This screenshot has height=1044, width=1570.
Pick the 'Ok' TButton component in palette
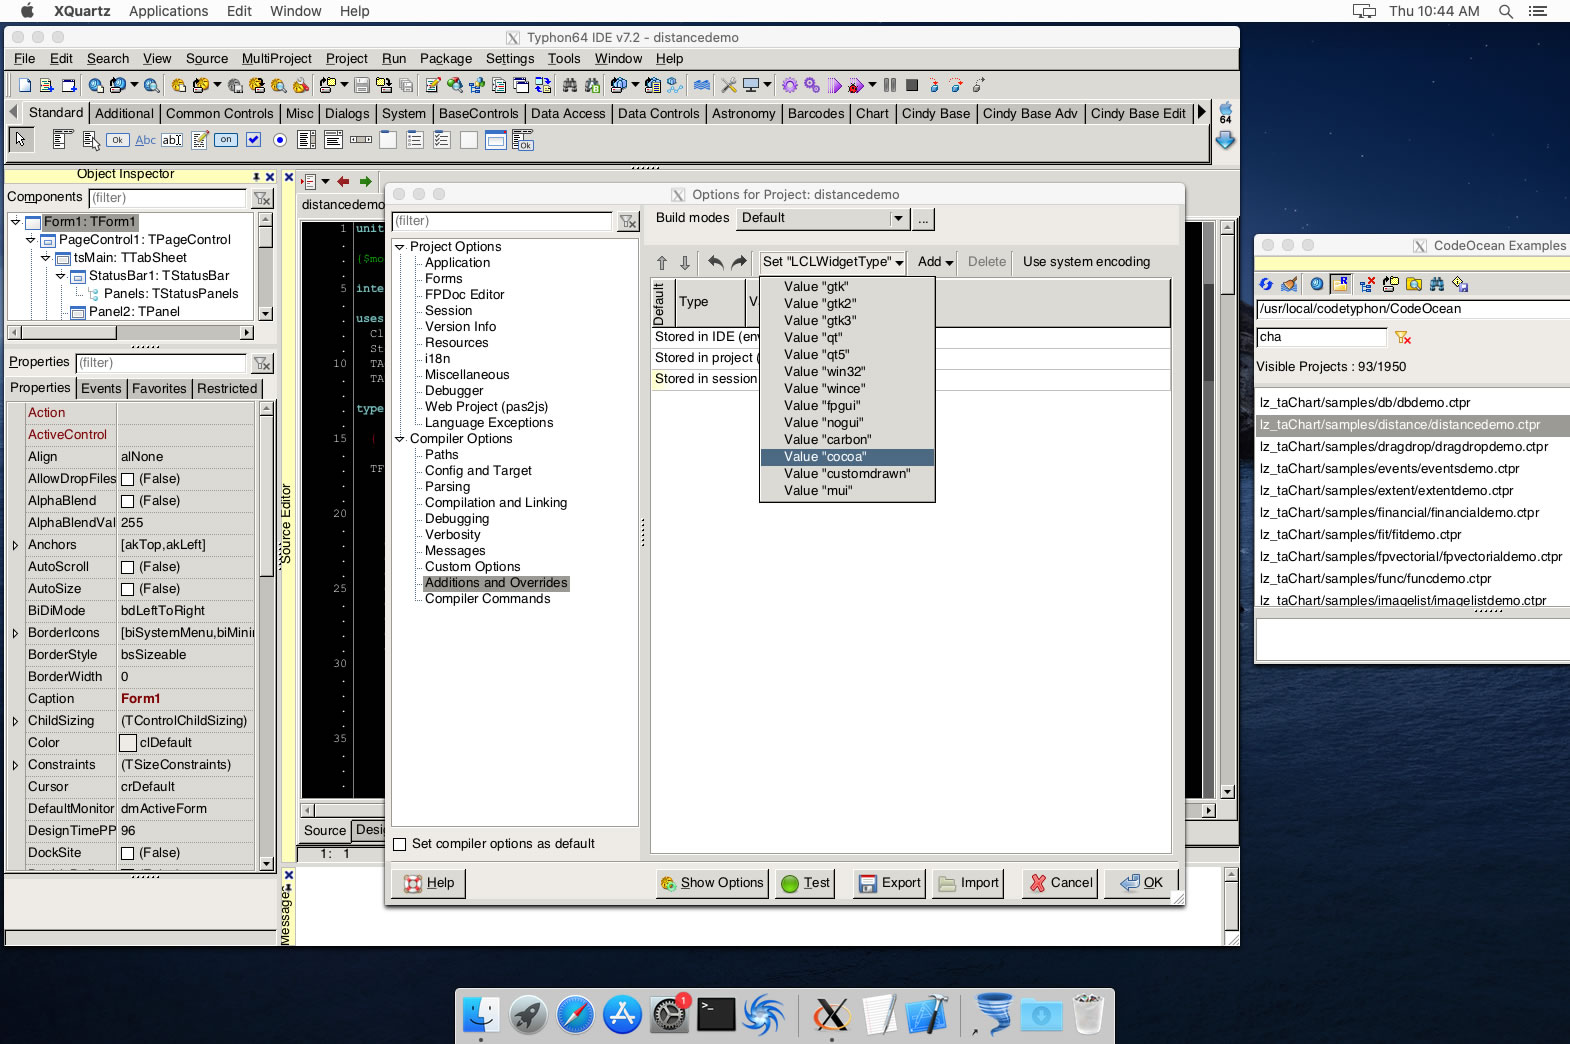tap(118, 140)
